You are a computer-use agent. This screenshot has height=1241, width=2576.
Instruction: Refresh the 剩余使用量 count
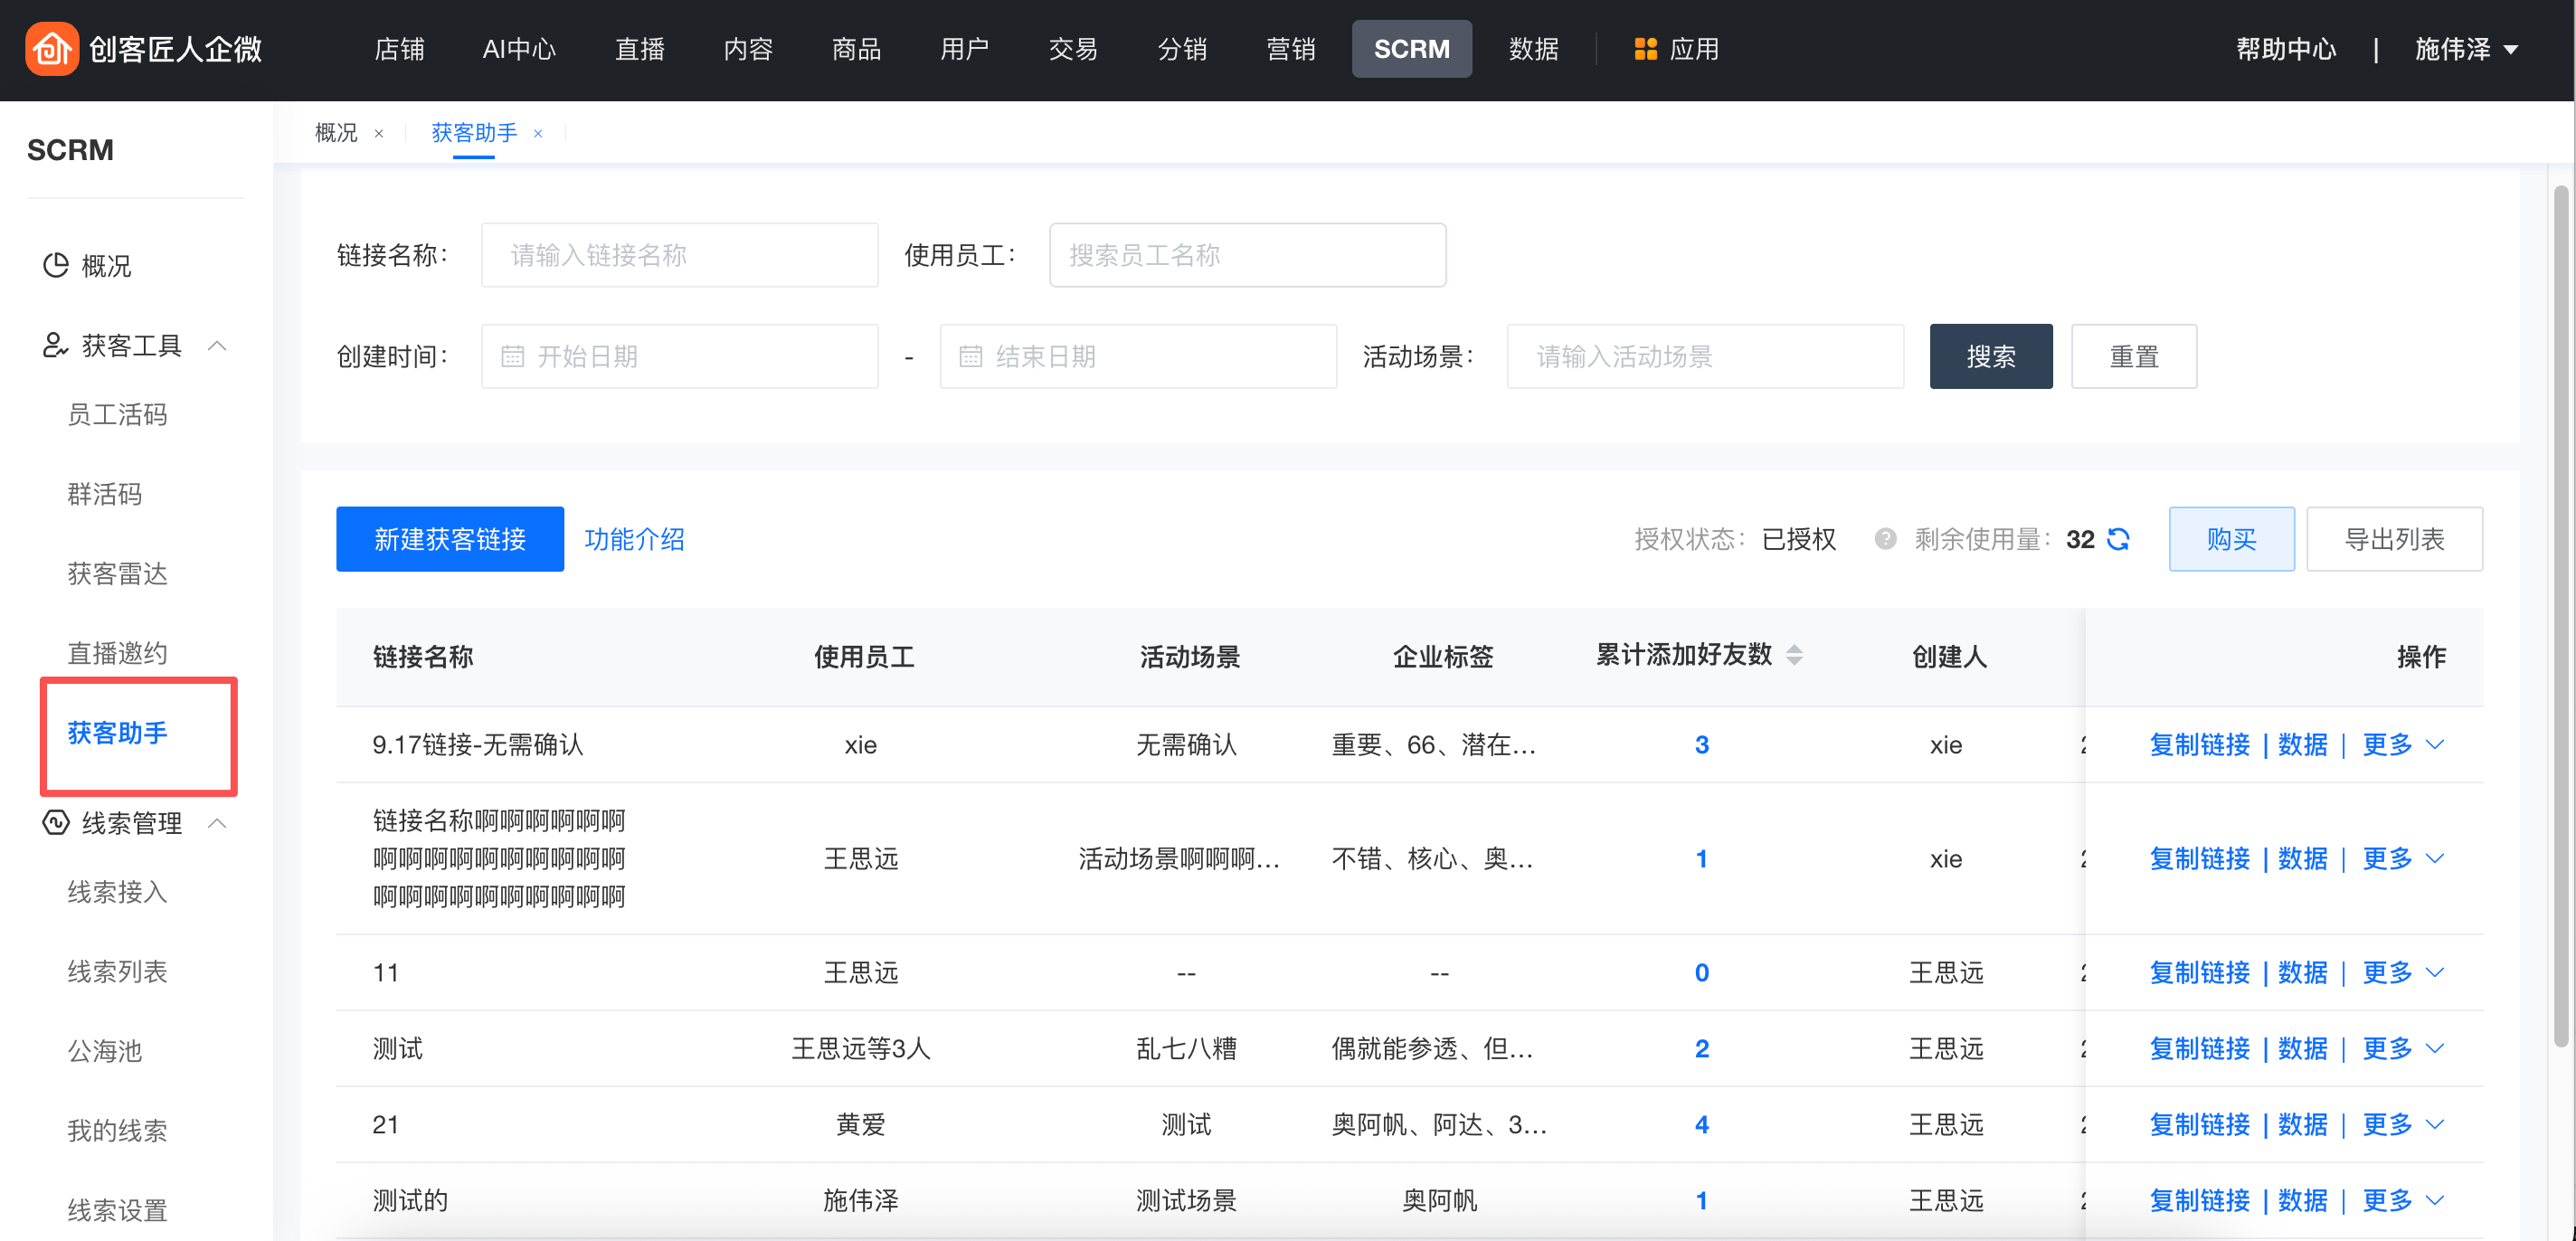[2118, 539]
